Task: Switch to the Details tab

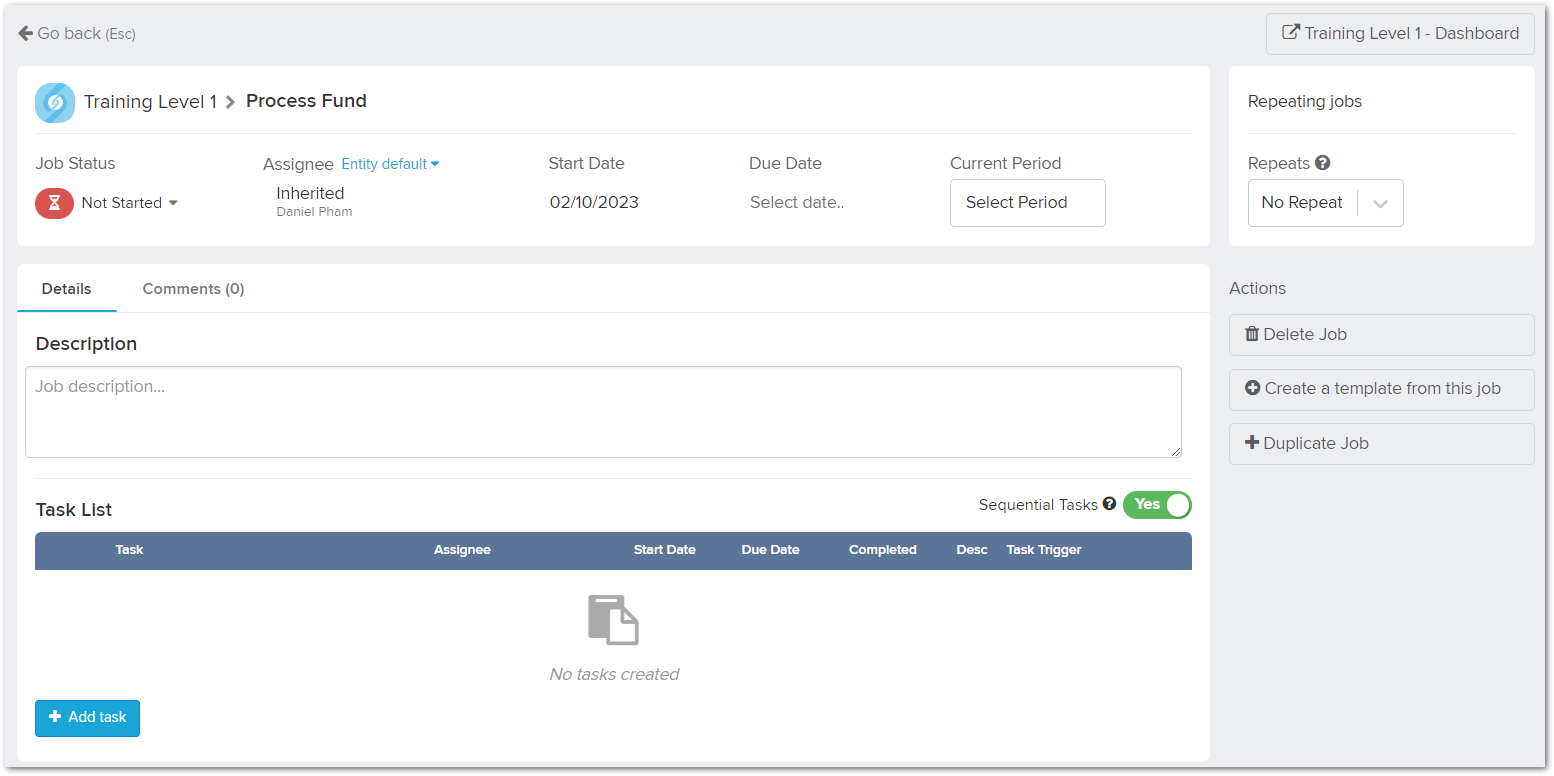Action: pos(66,289)
